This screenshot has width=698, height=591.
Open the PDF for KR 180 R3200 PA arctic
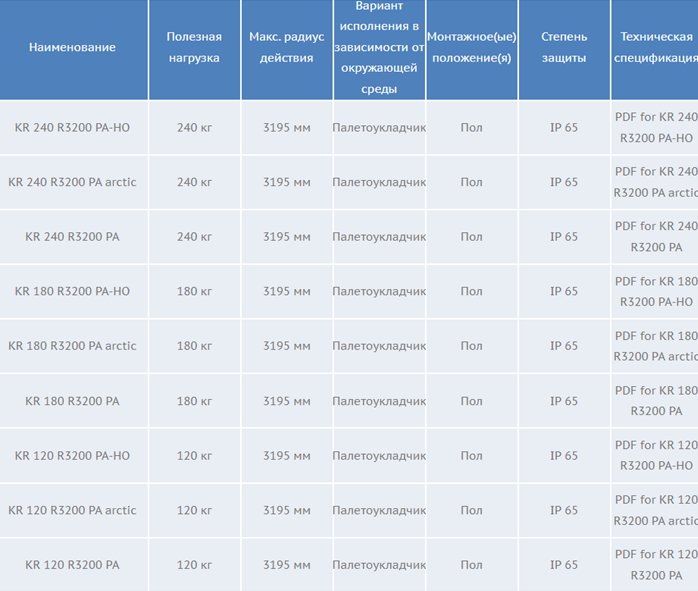point(656,346)
